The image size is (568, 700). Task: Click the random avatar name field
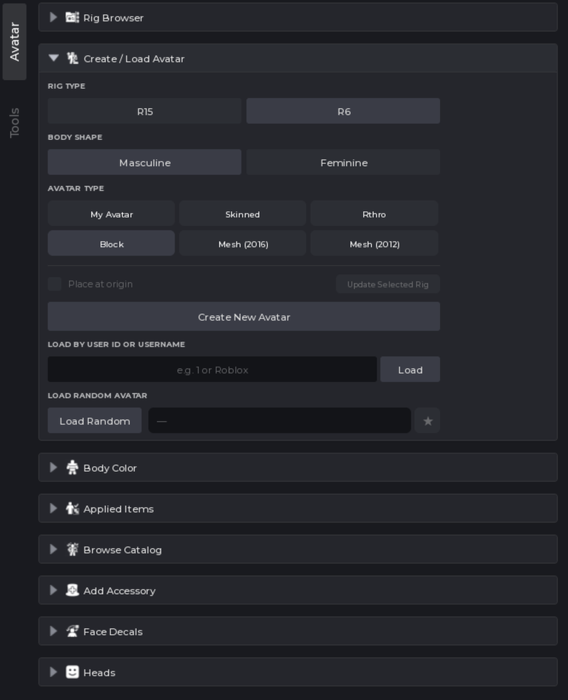[280, 421]
